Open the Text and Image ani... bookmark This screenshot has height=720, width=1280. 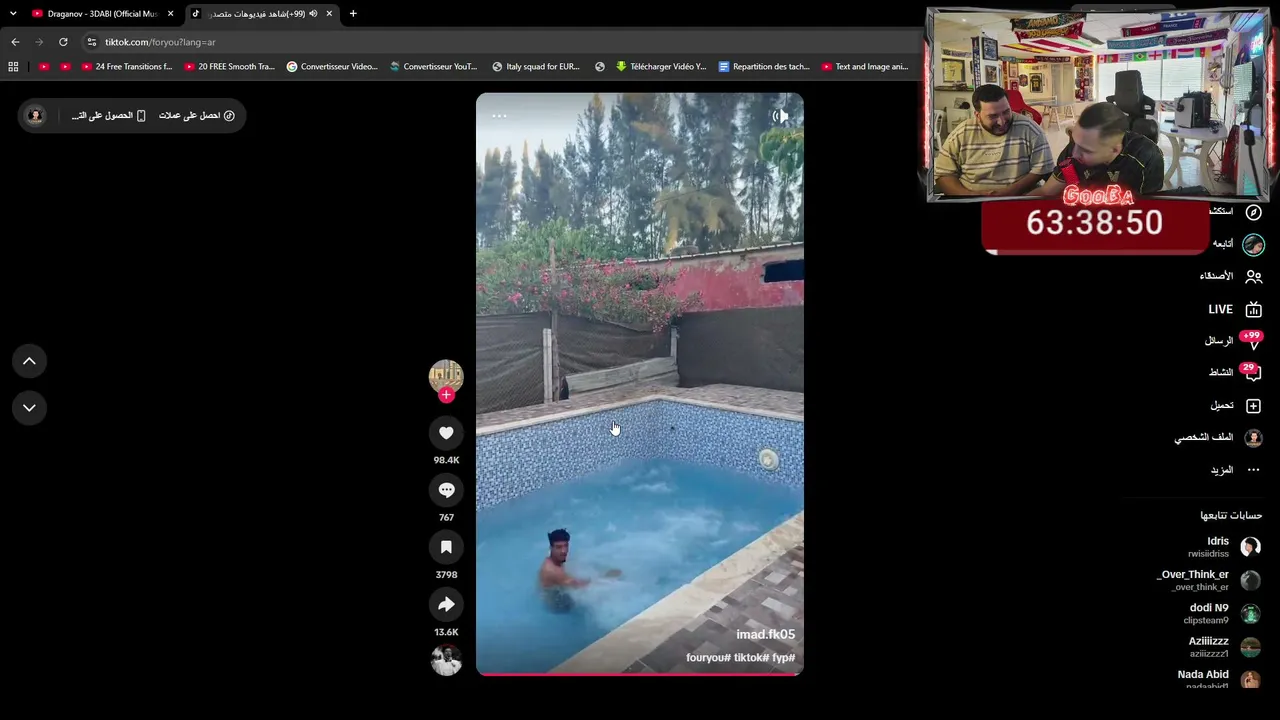pos(865,67)
